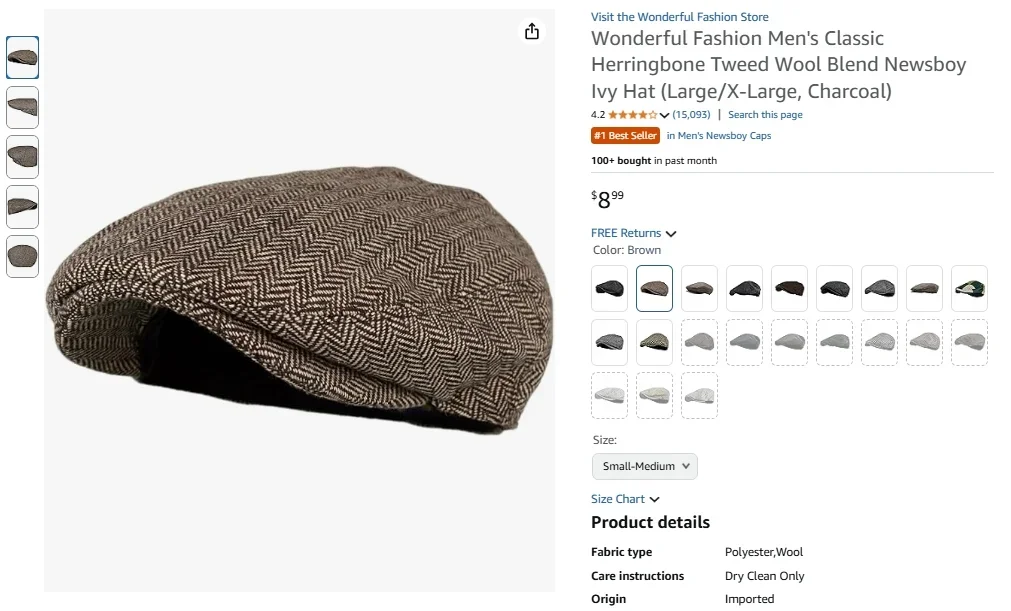1011x611 pixels.
Task: Select the bottom sidebar hat thumbnail
Action: [x=22, y=257]
